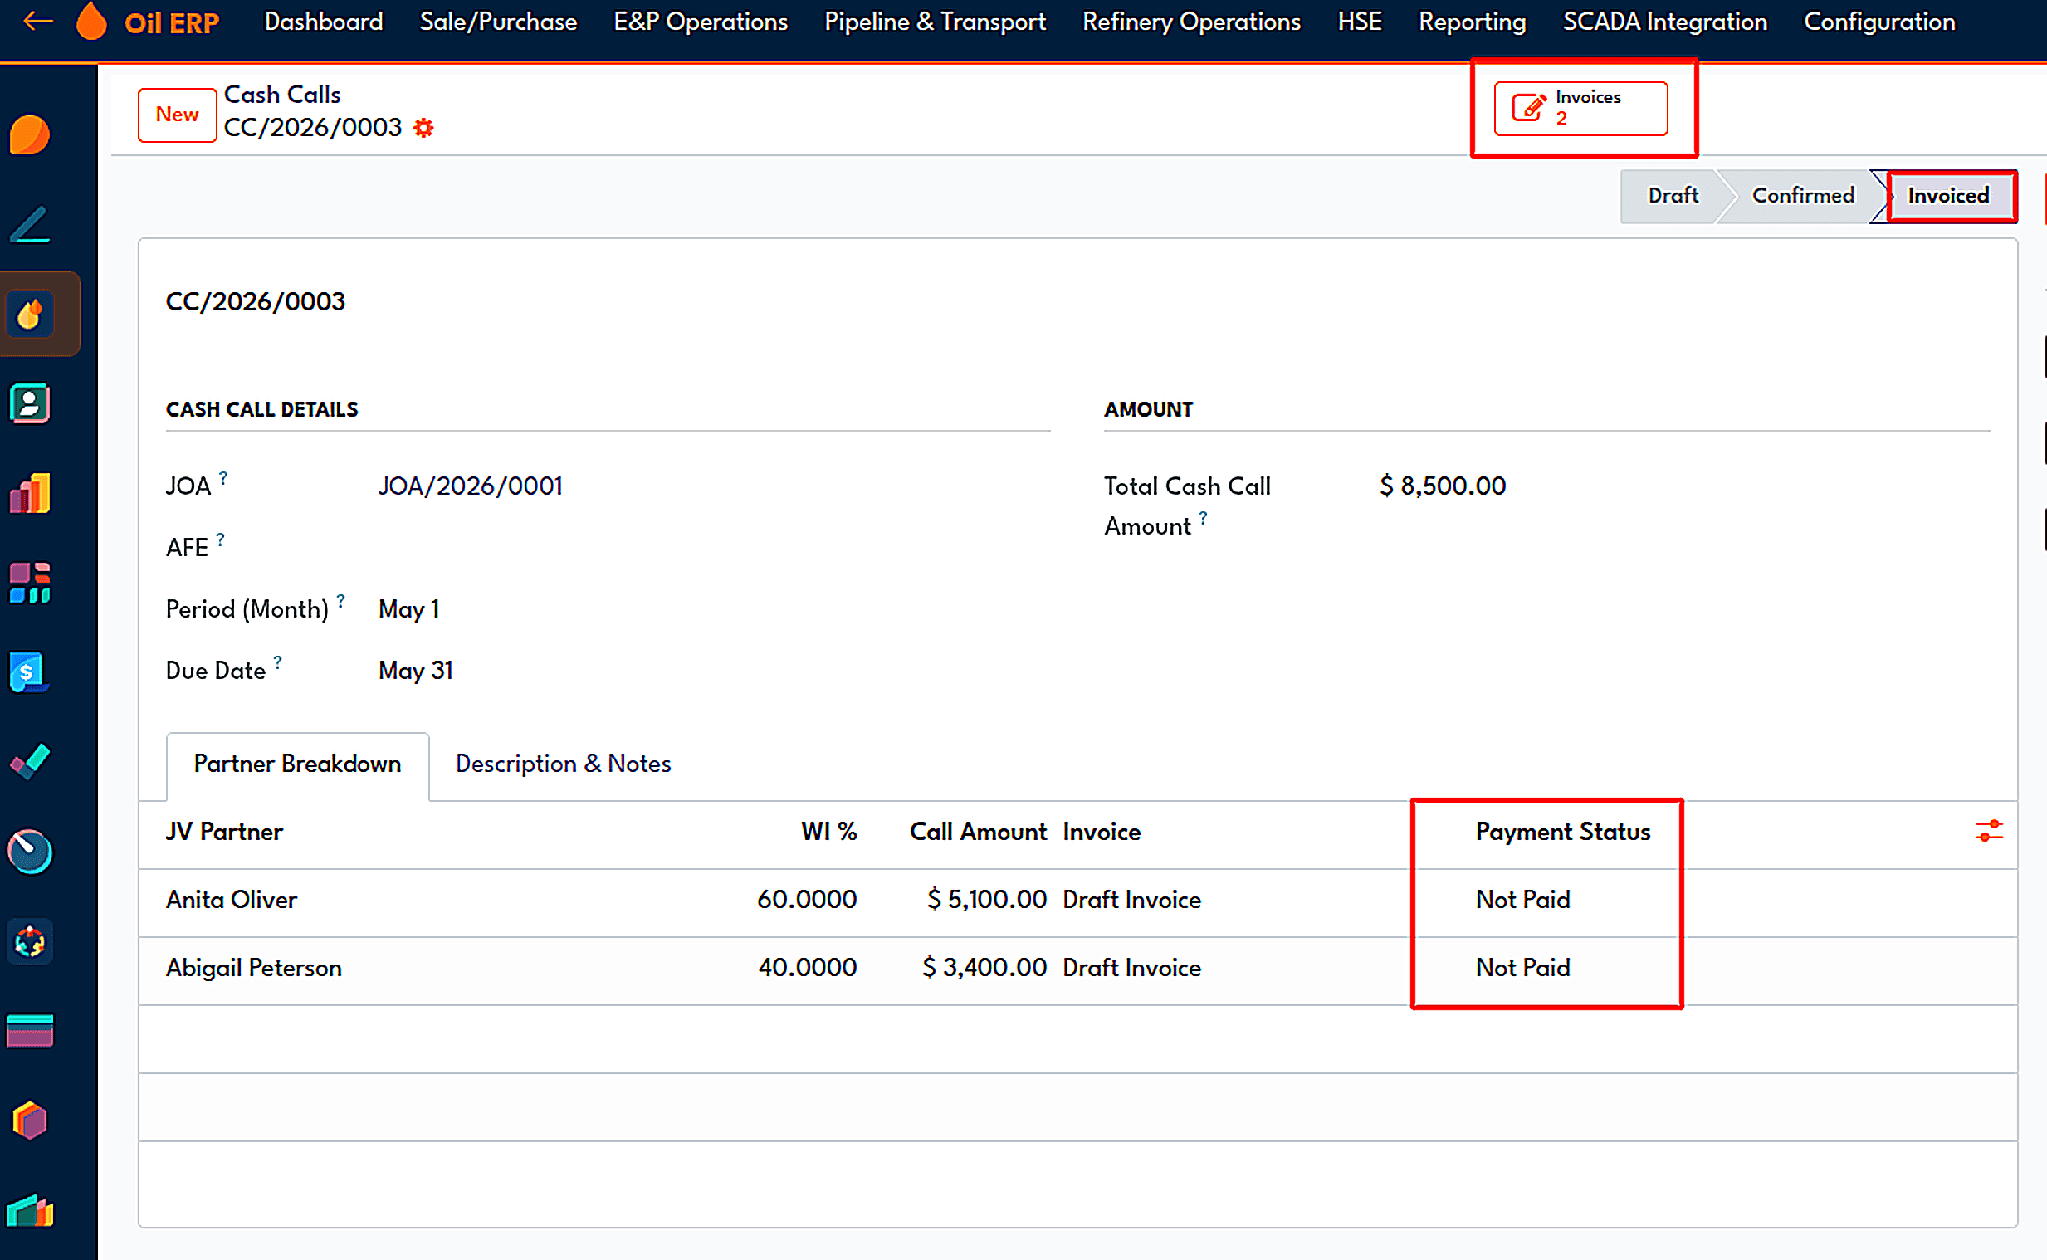Open the Configuration menu
The image size is (2047, 1260).
(1879, 22)
